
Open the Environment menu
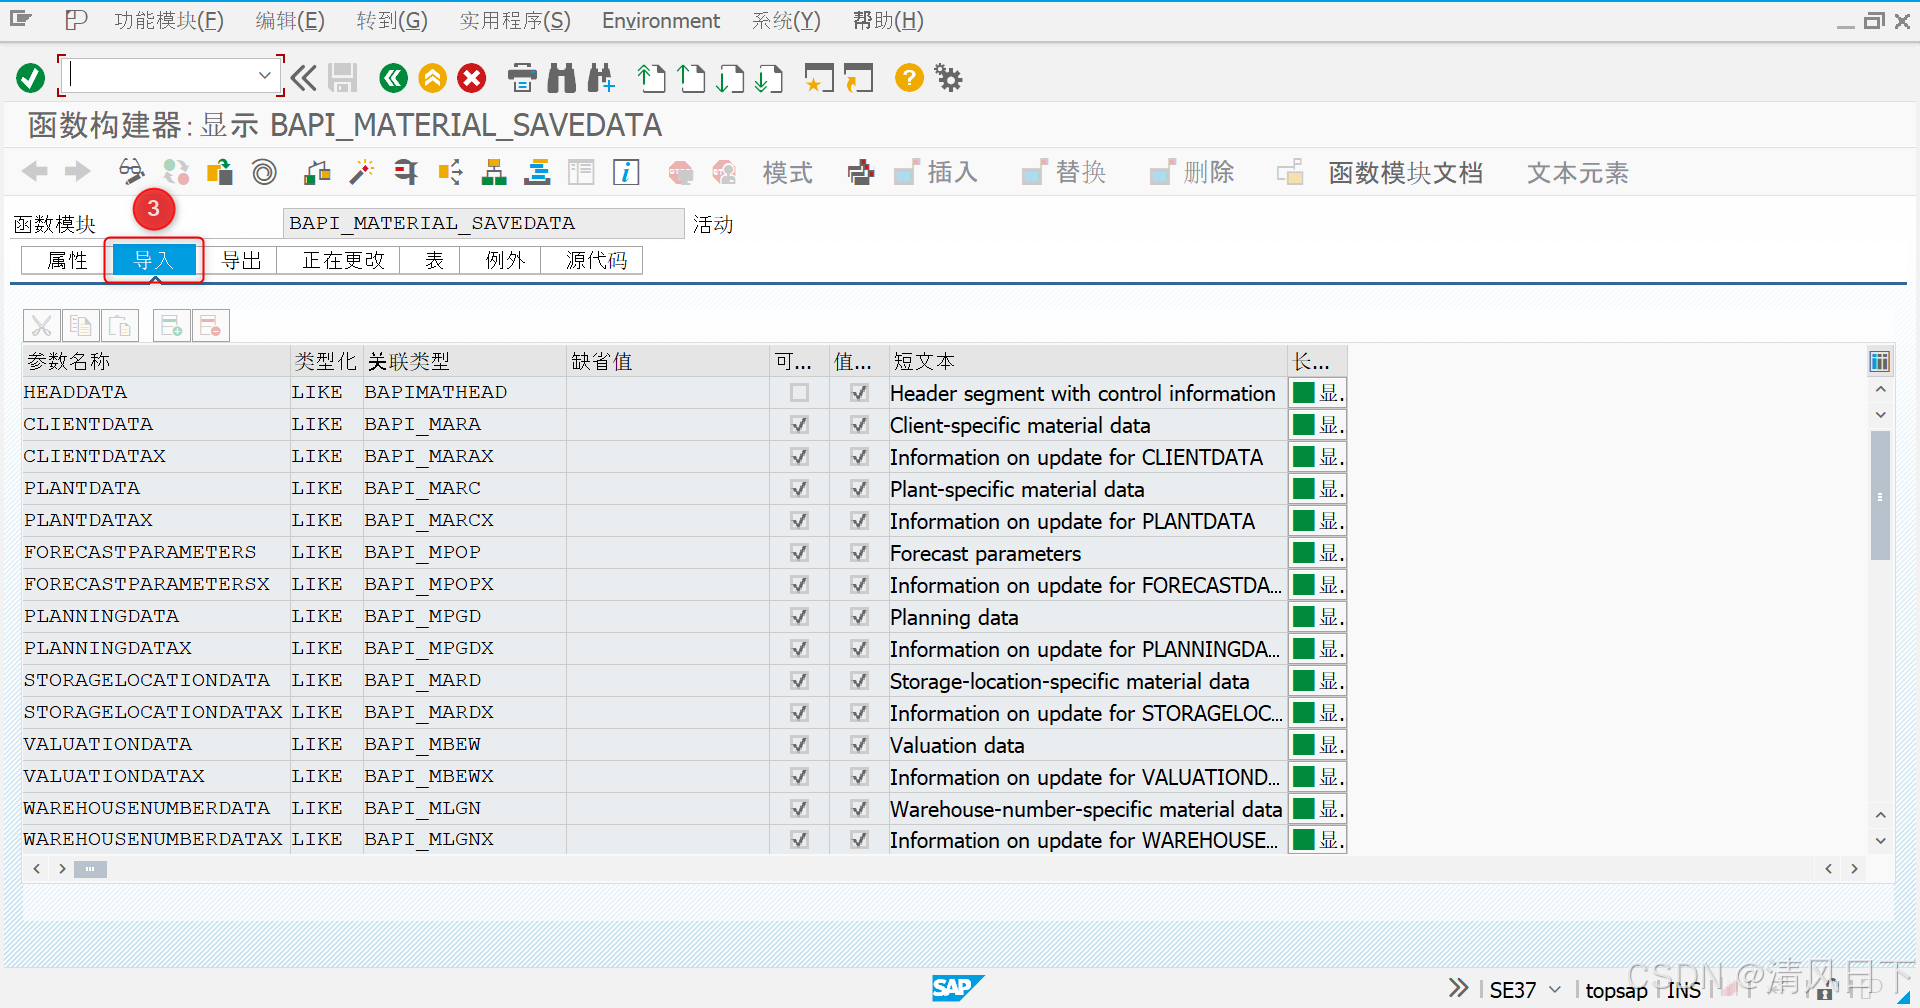(661, 21)
